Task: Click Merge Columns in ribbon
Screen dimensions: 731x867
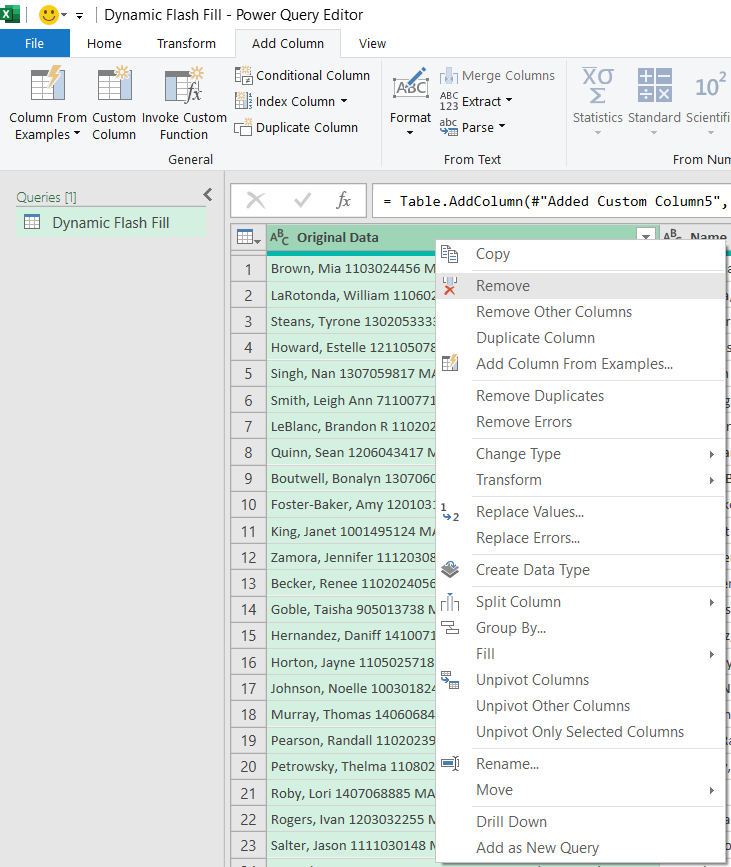Action: point(497,75)
